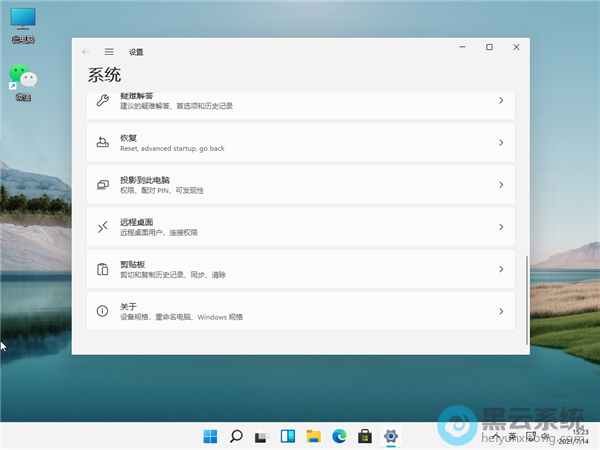
Task: Open the 投影到此电脑 settings entry
Action: point(300,185)
